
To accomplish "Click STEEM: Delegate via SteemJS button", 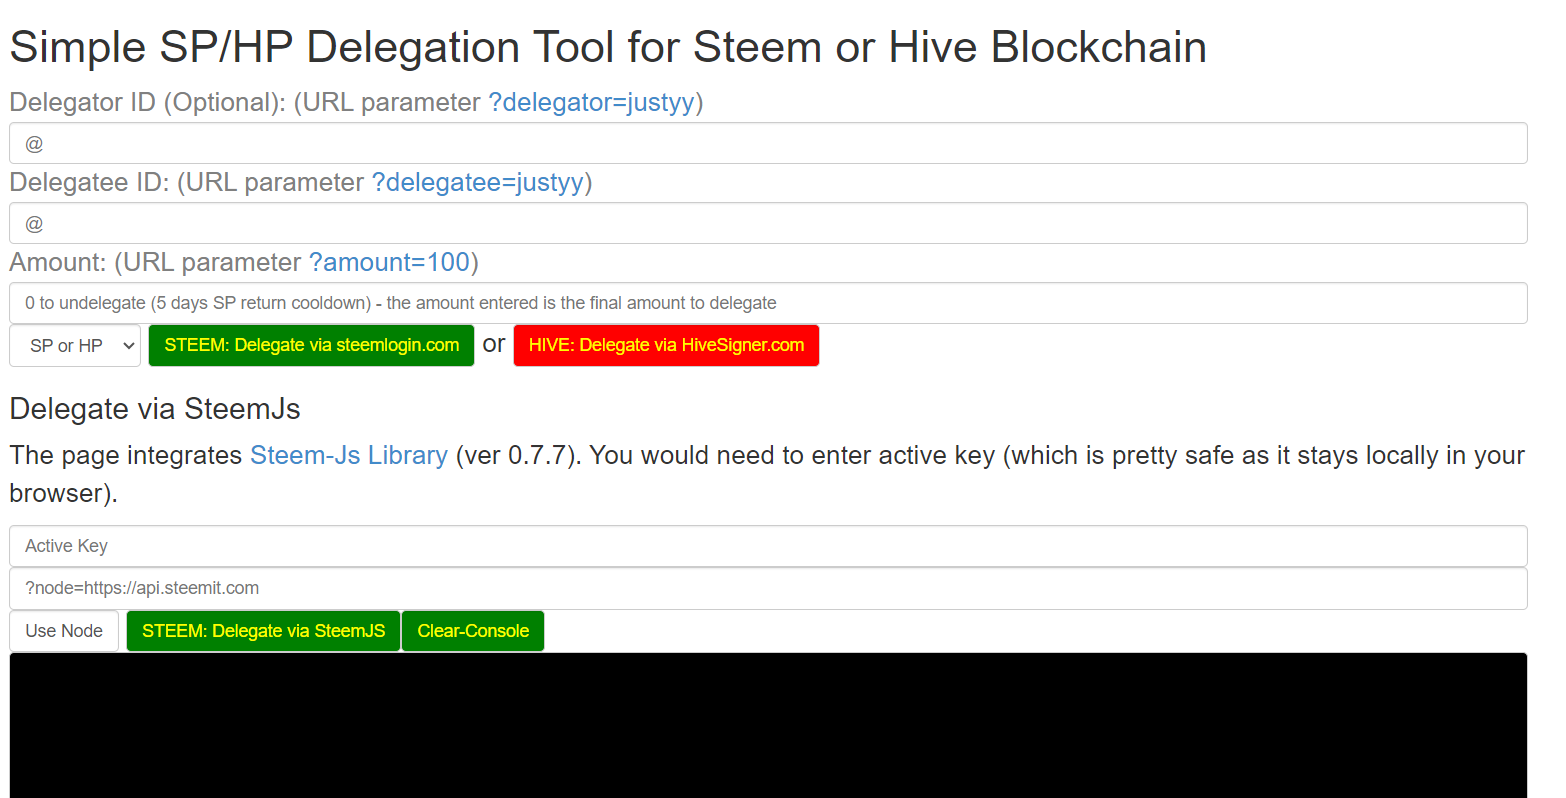I will (x=263, y=631).
